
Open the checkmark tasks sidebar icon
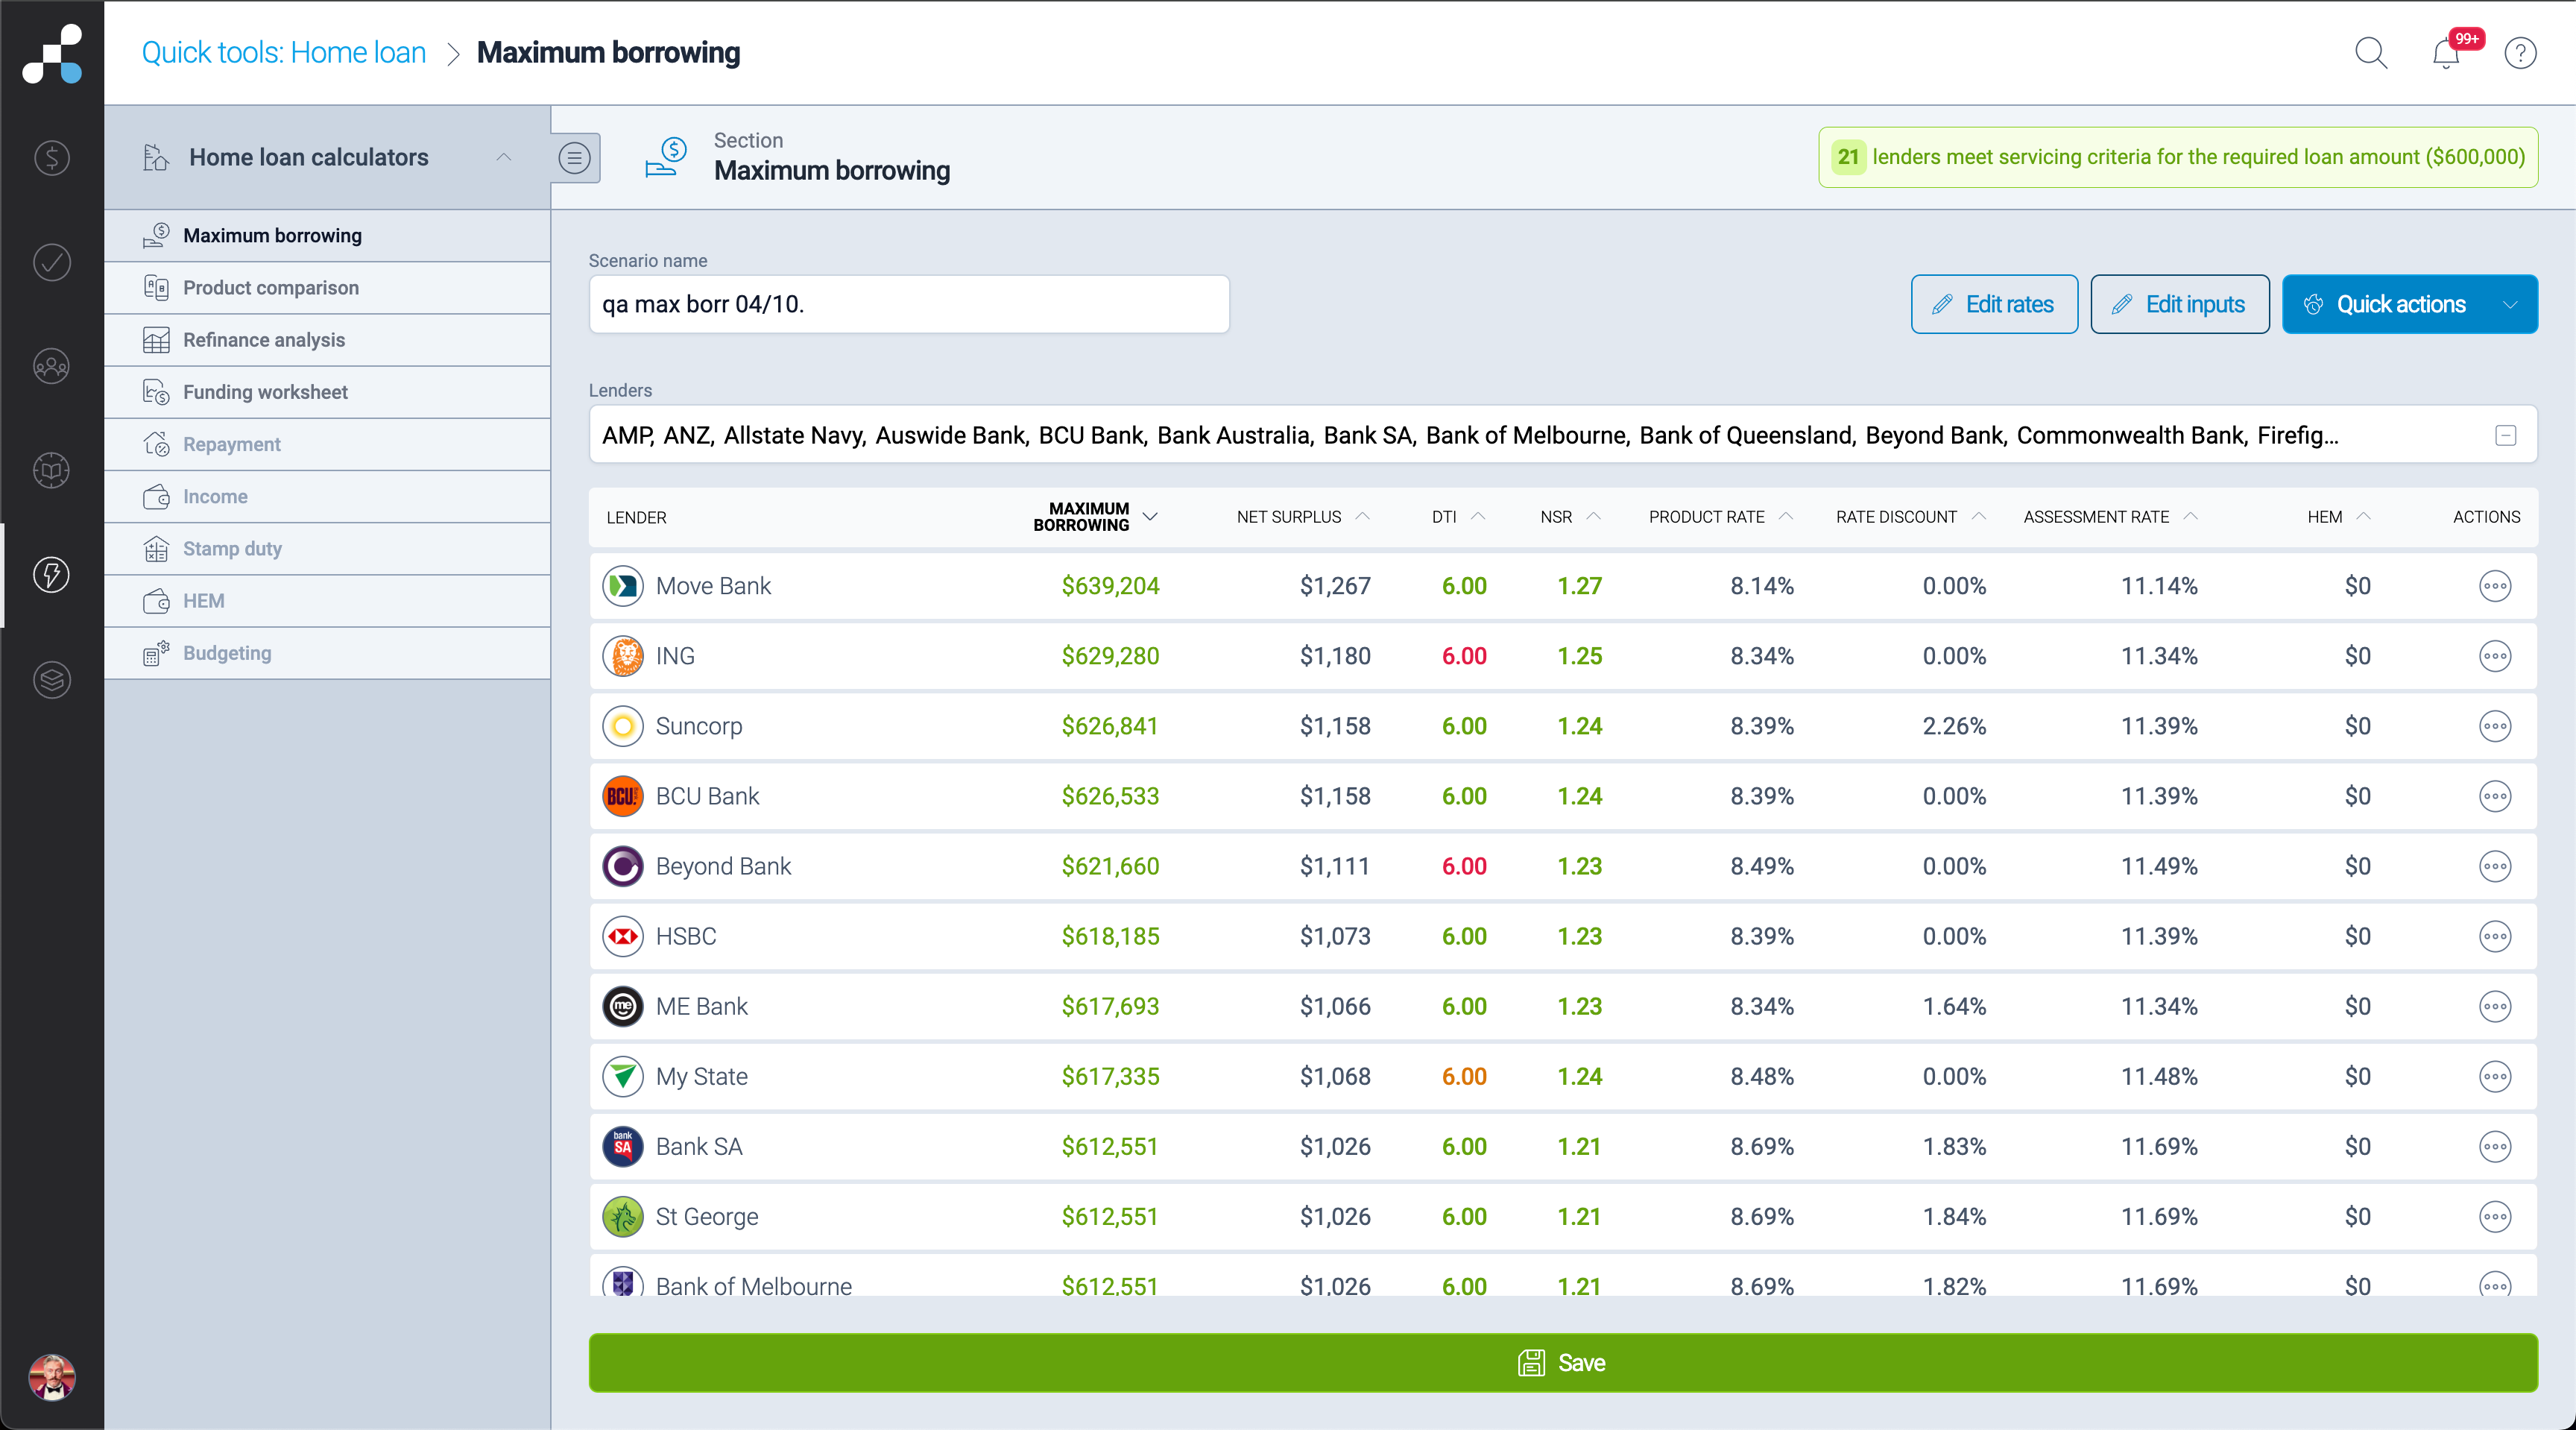[52, 262]
